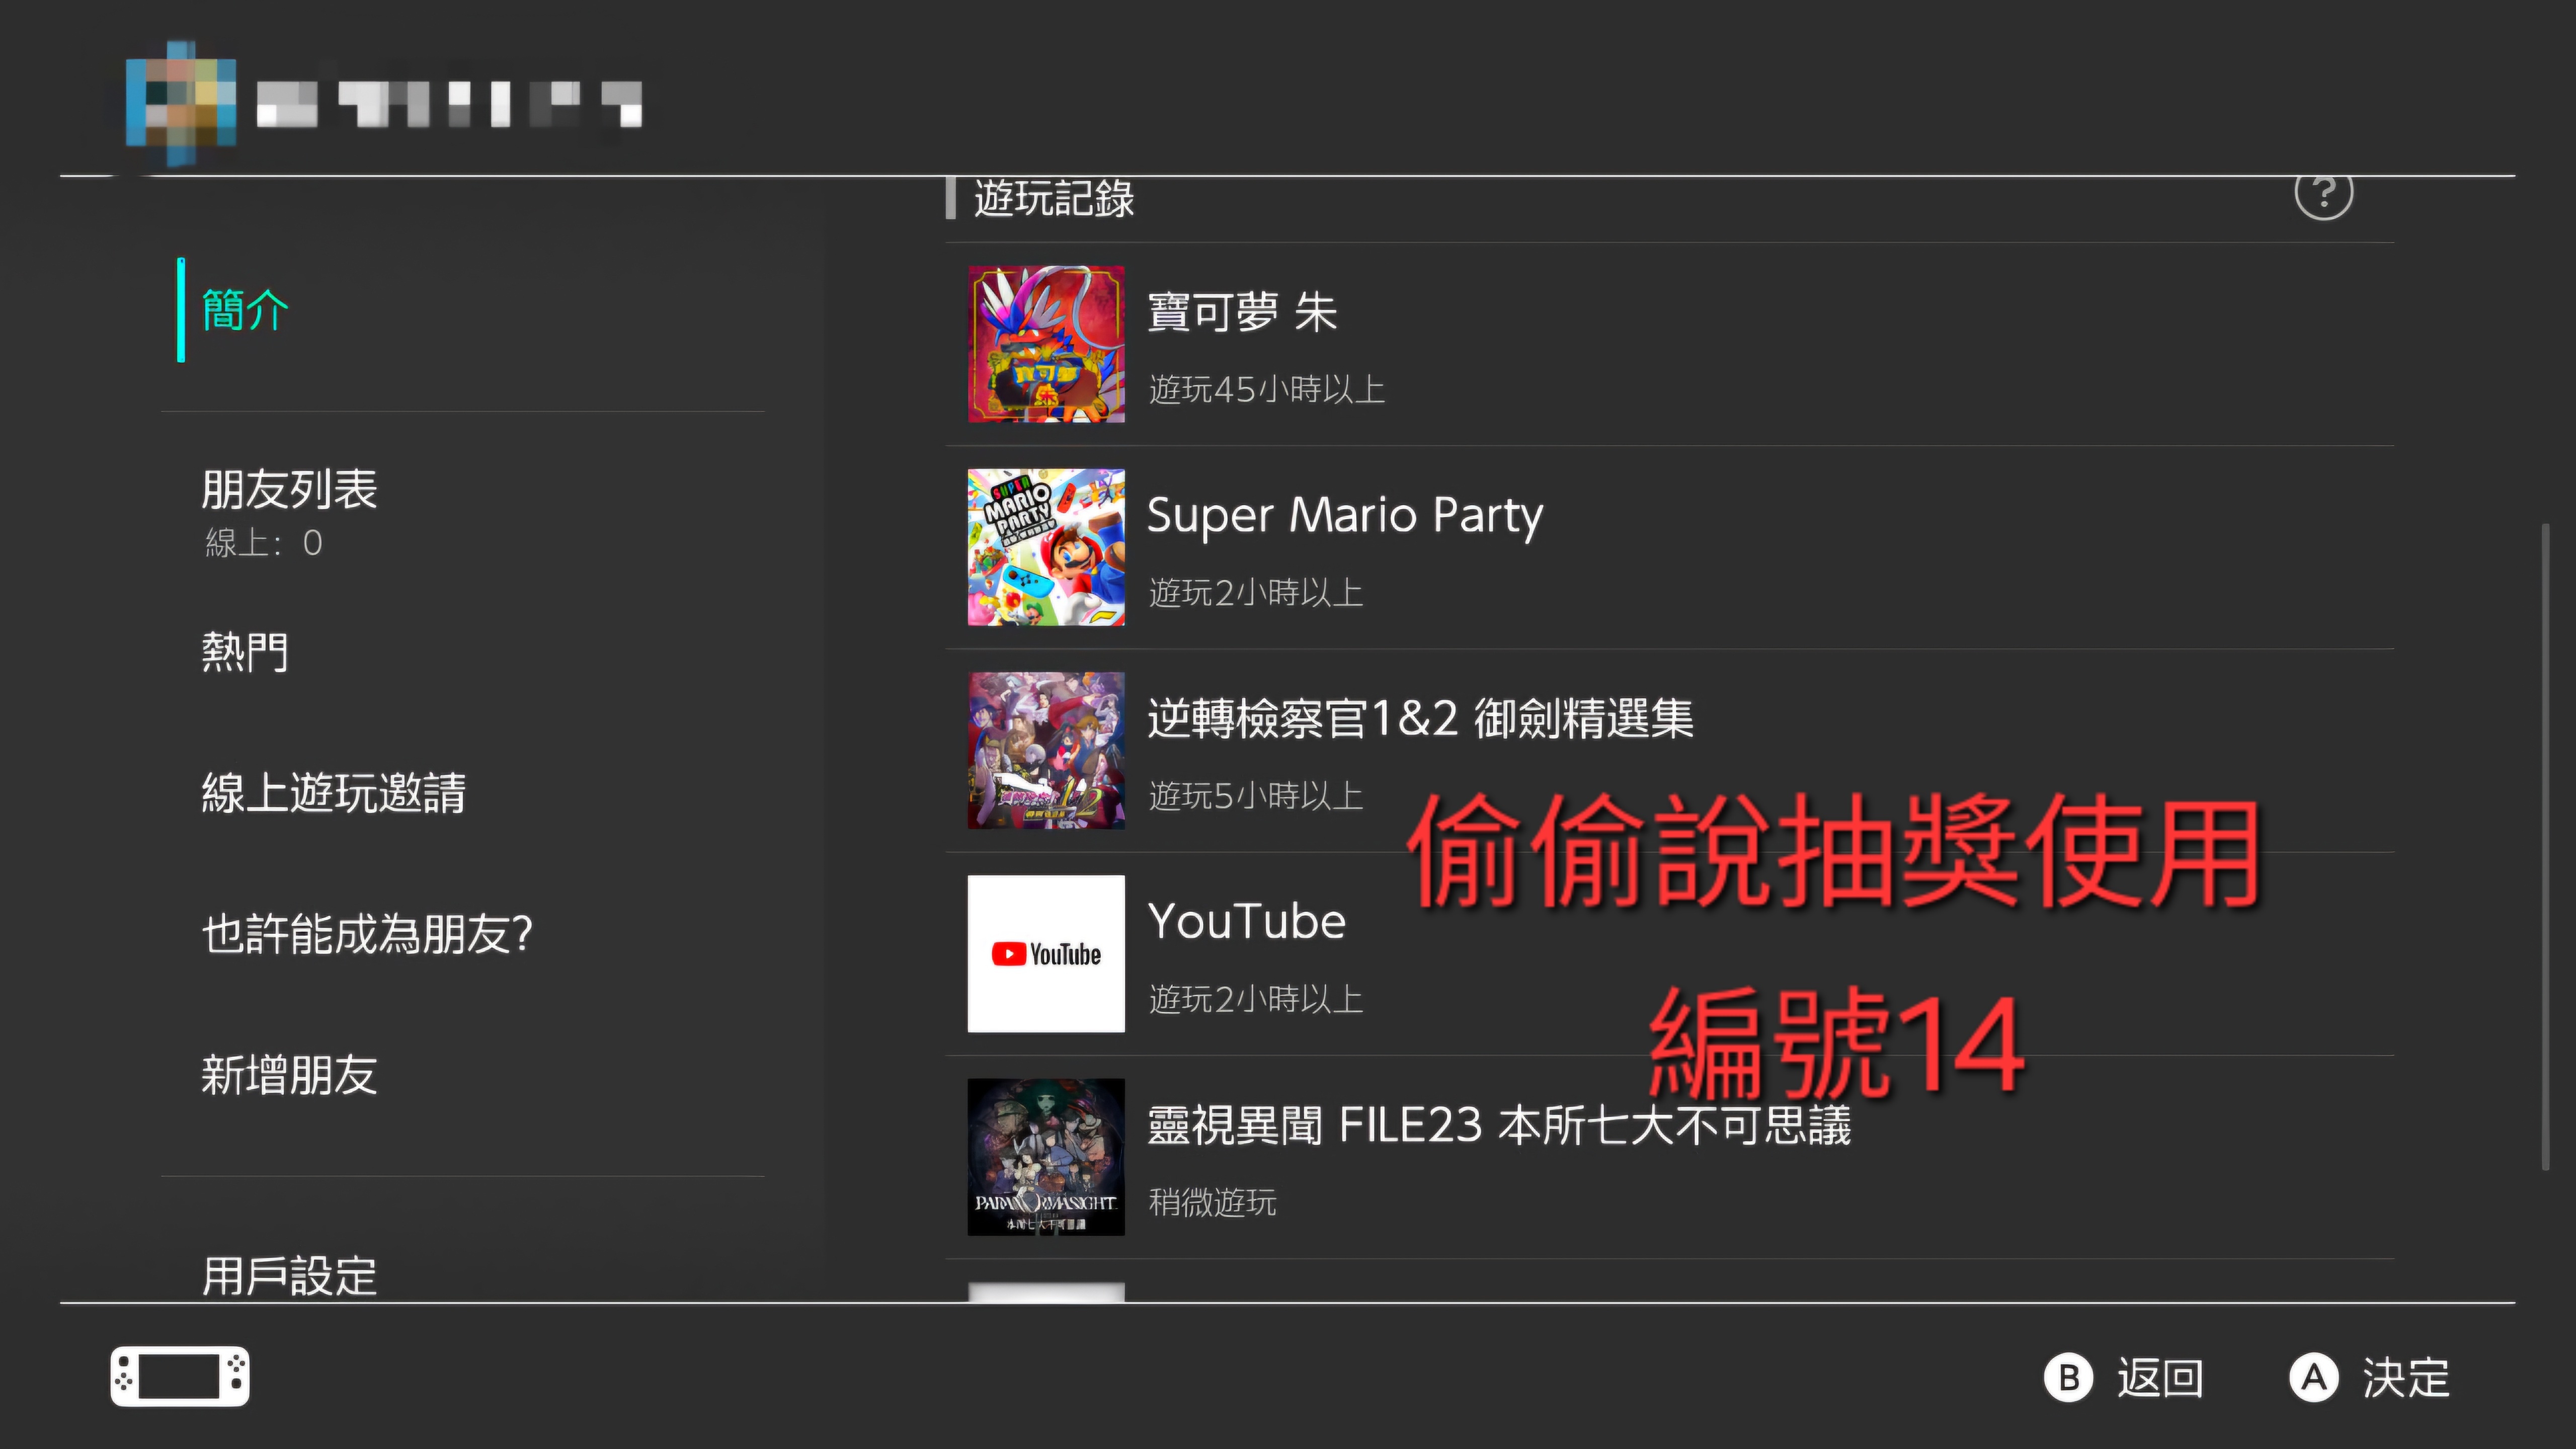2576x1449 pixels.
Task: Select the 靈視異聞 FILE23 cover icon
Action: (x=1046, y=1156)
